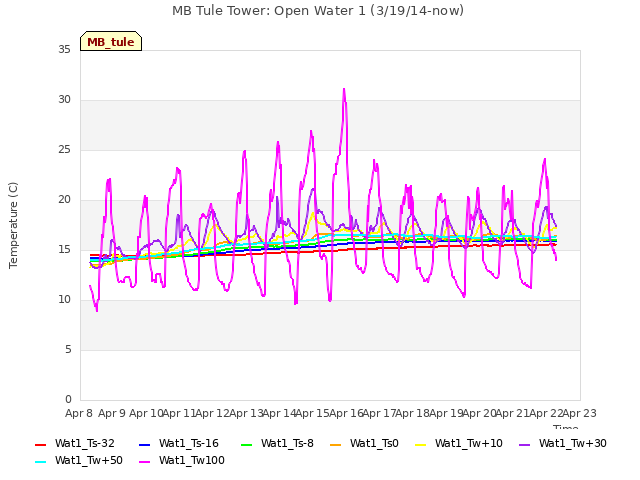Screen dimensions: 640x480
Task: Click the 20 y-axis tick label
Action: pyautogui.click(x=64, y=200)
